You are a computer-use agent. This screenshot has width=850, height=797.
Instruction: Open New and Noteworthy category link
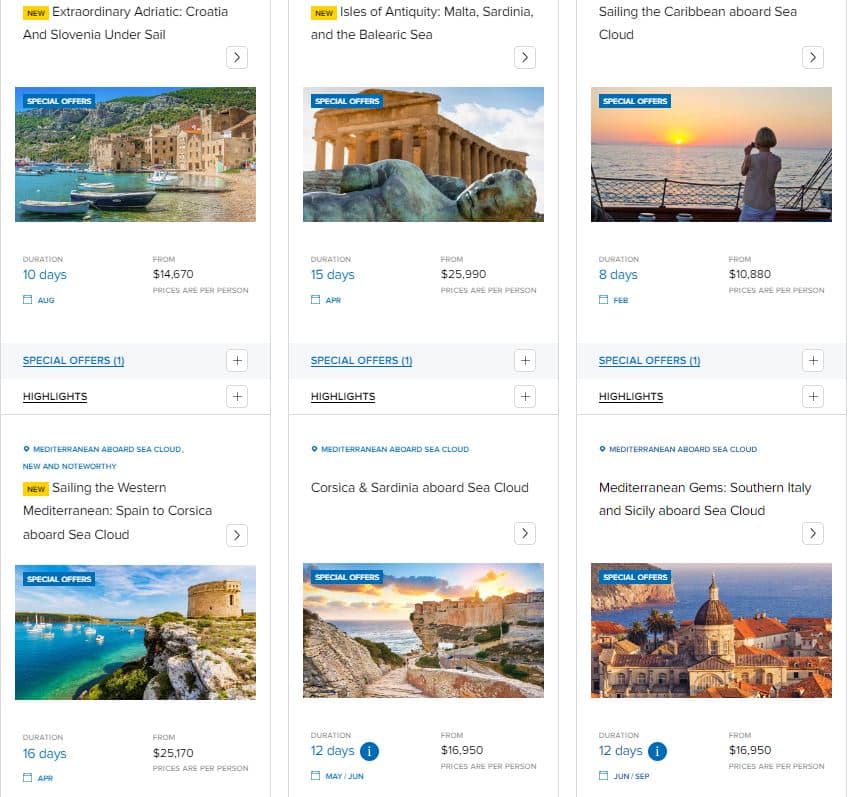(69, 466)
